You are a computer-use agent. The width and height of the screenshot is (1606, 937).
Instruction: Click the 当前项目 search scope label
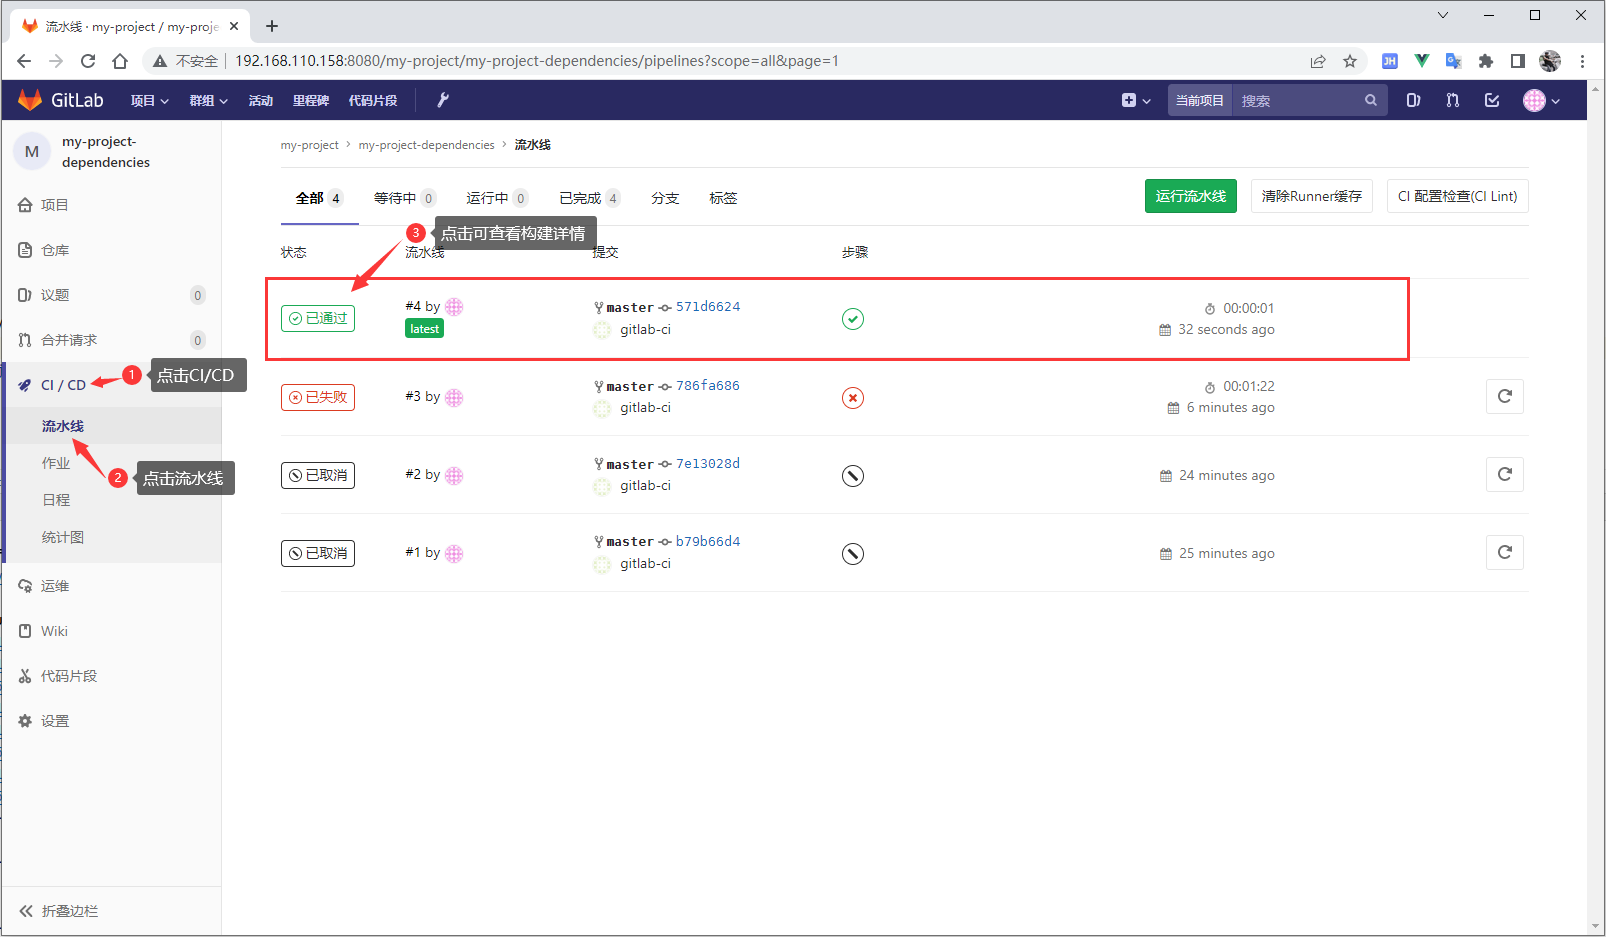[x=1200, y=100]
